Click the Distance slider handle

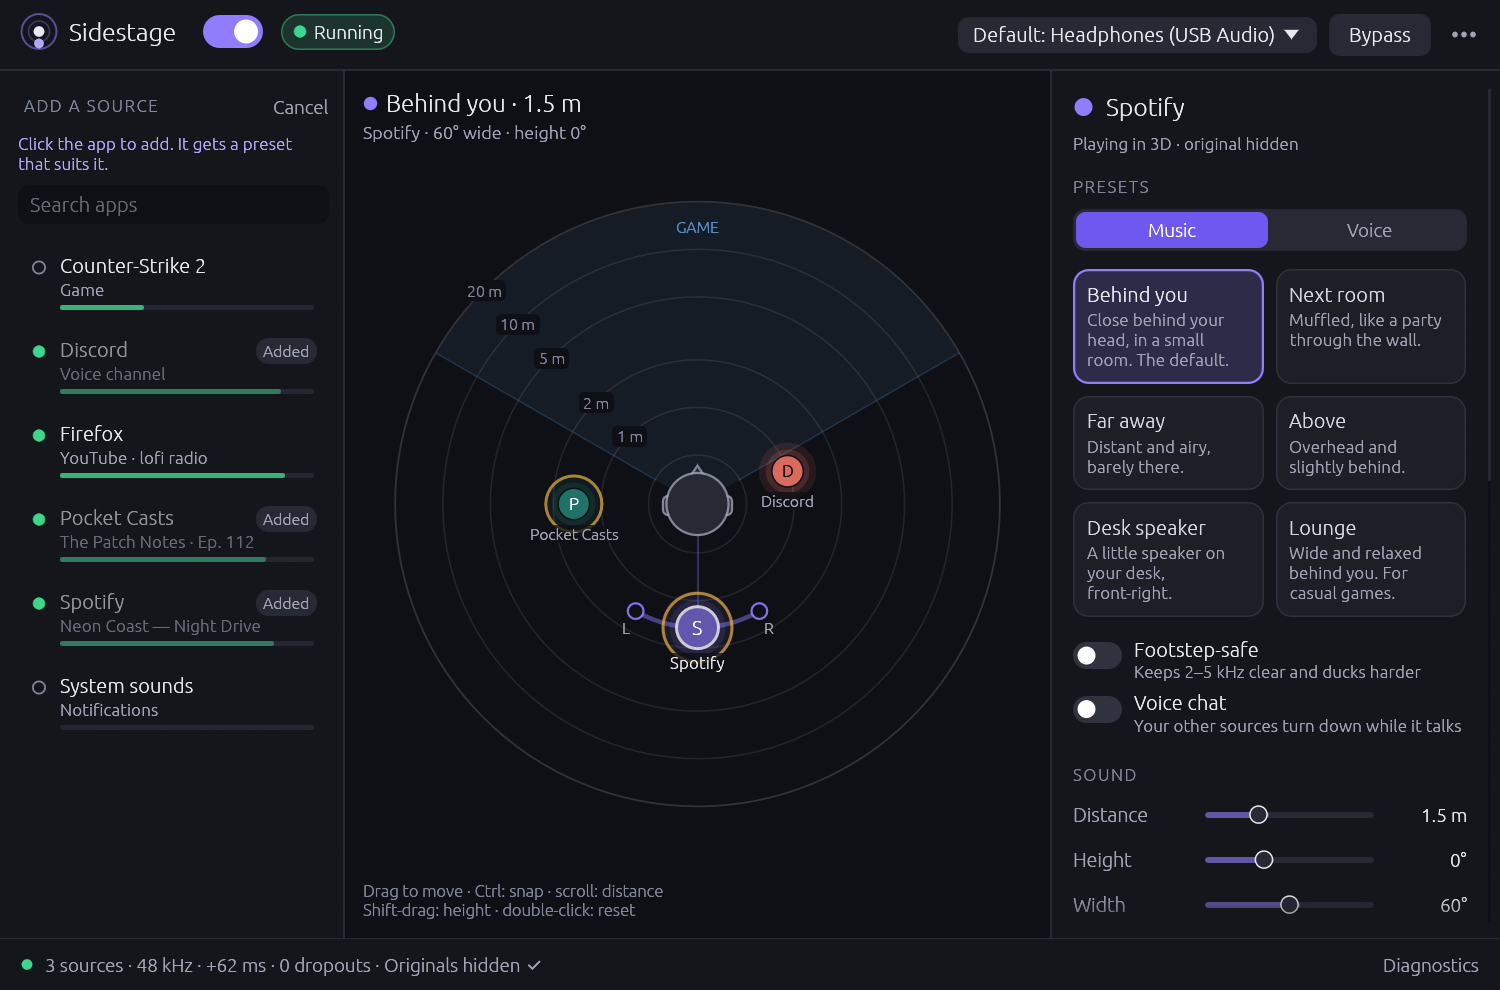point(1259,815)
